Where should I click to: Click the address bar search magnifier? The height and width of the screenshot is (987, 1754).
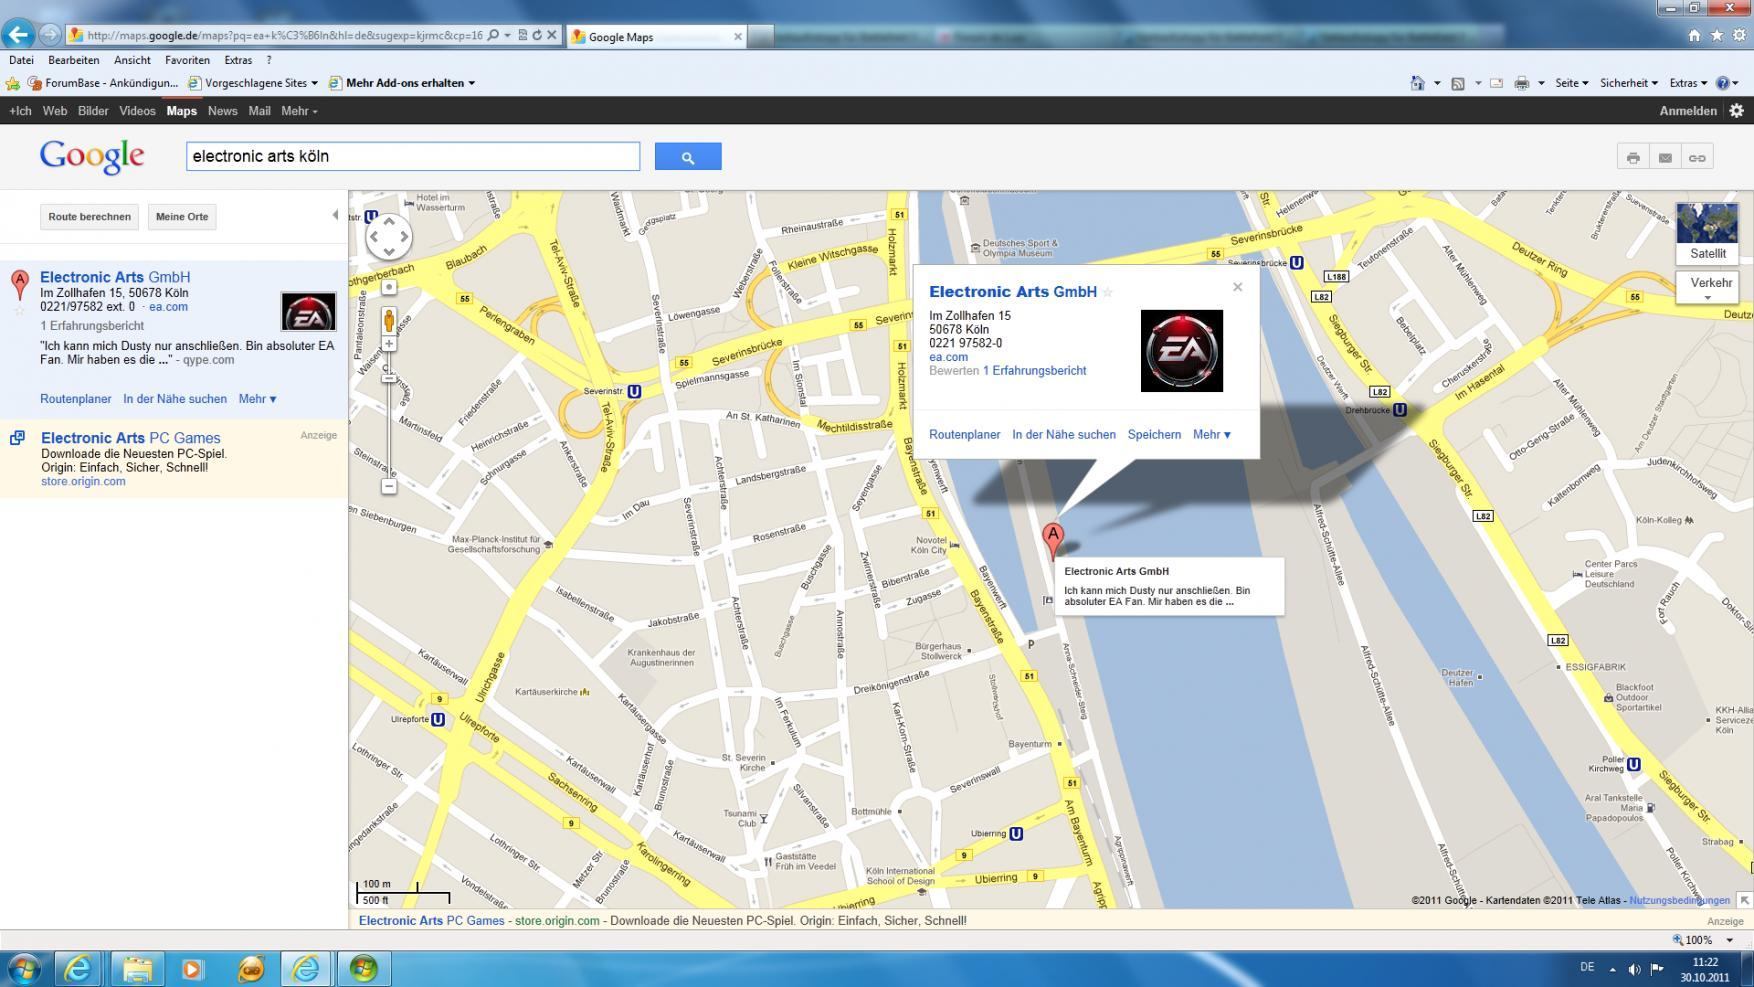coord(493,35)
